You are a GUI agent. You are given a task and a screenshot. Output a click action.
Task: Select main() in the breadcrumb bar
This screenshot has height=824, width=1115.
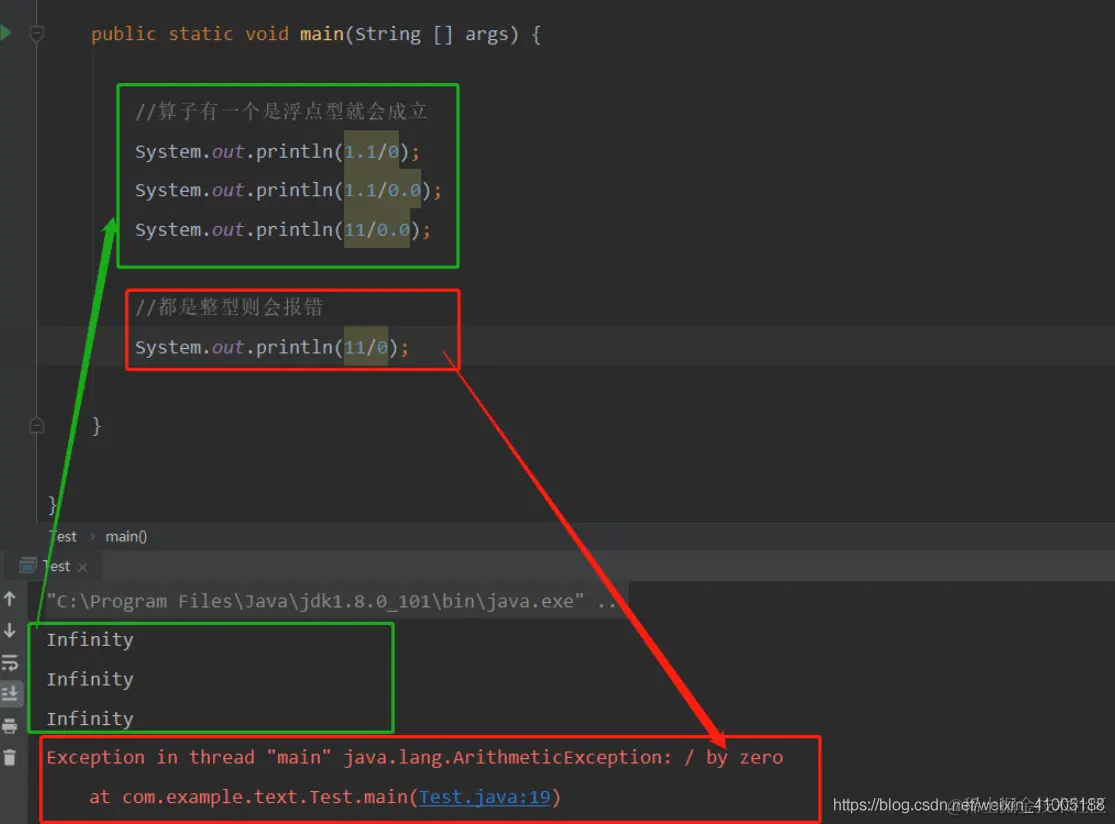pyautogui.click(x=126, y=536)
